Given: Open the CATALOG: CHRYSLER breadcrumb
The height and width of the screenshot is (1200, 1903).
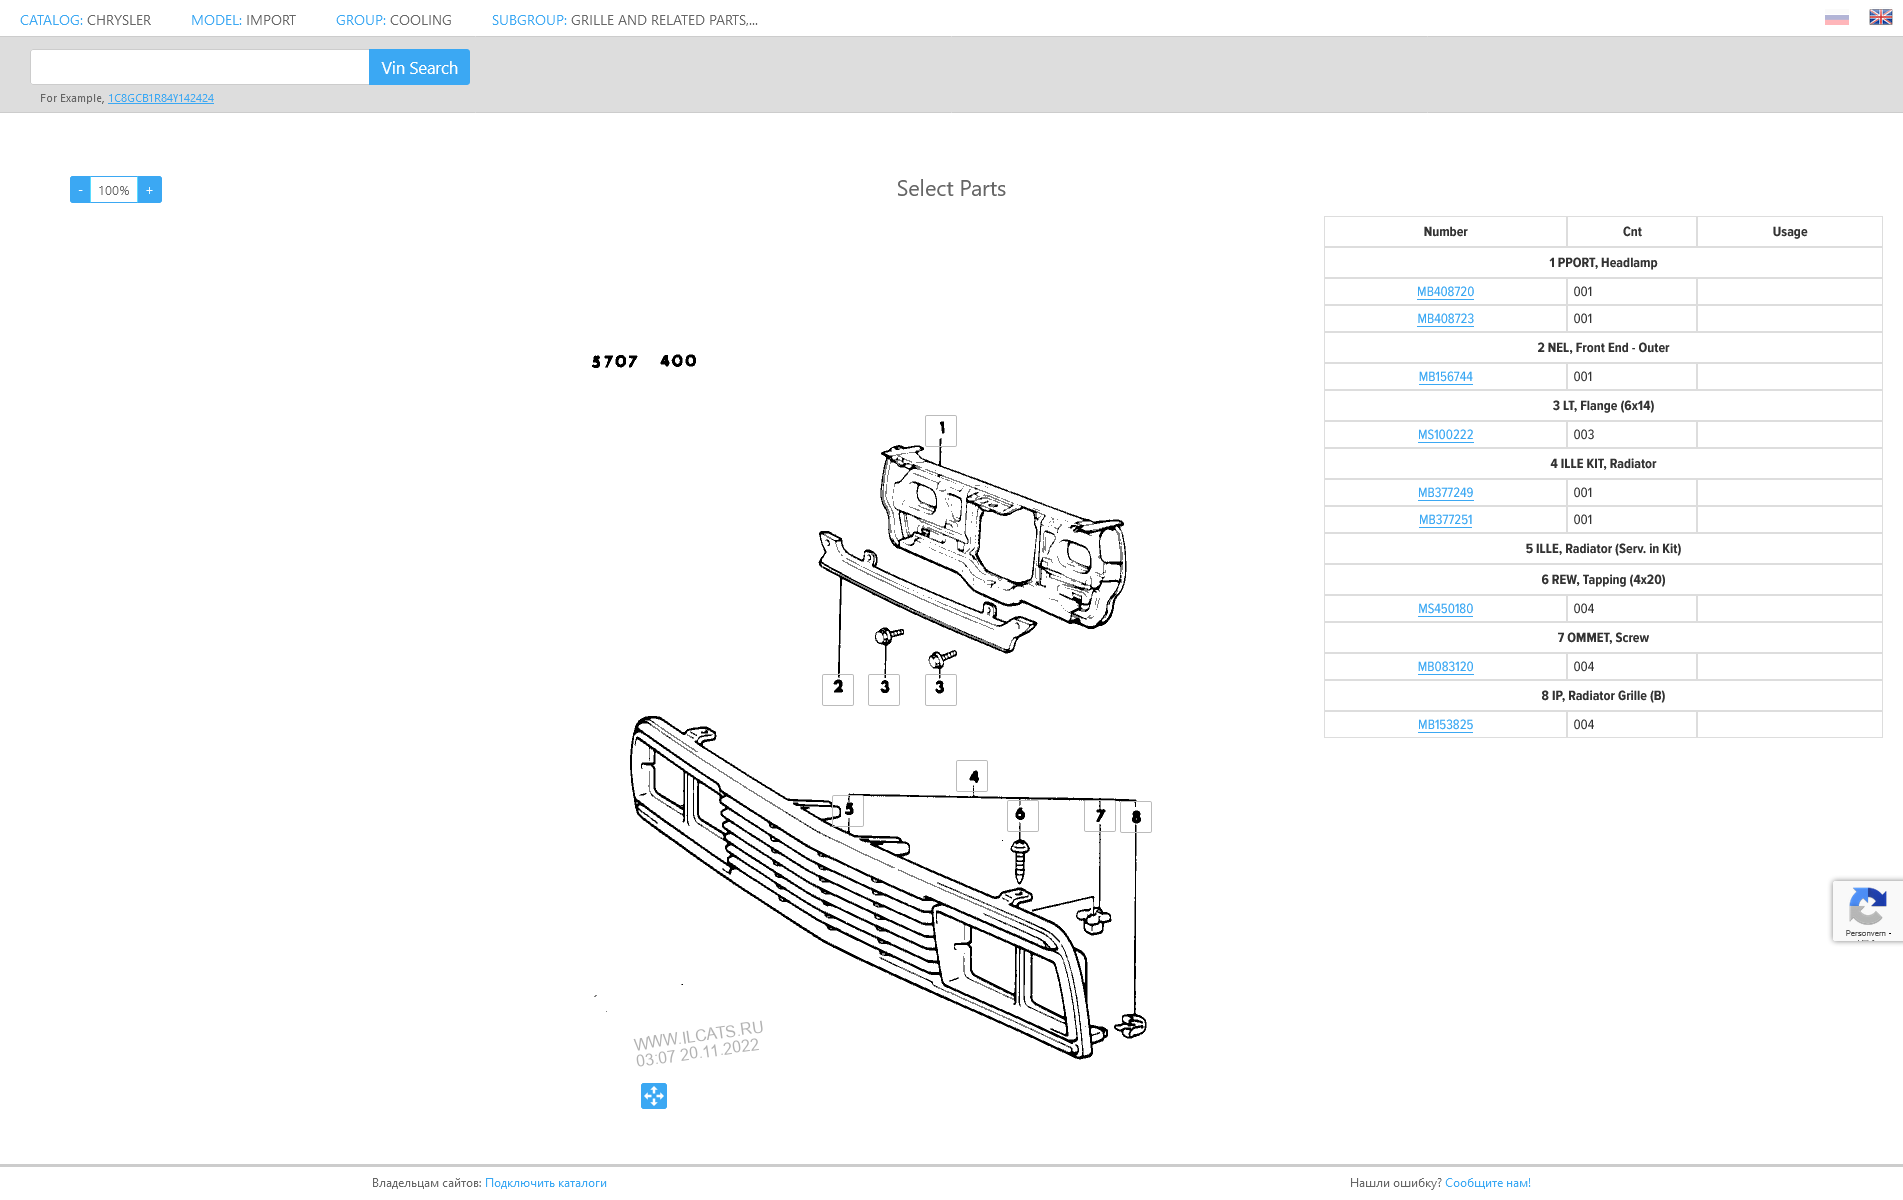Looking at the screenshot, I should pyautogui.click(x=85, y=20).
